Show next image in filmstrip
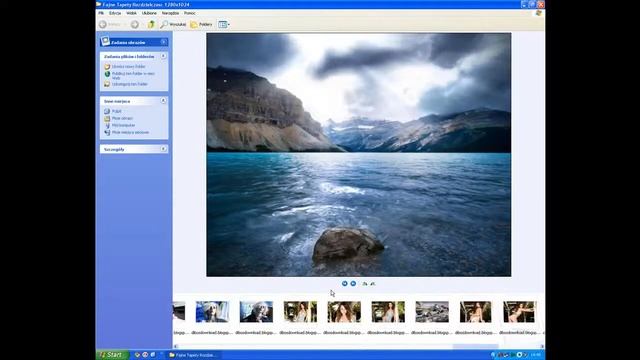This screenshot has width=640, height=360. pos(353,284)
